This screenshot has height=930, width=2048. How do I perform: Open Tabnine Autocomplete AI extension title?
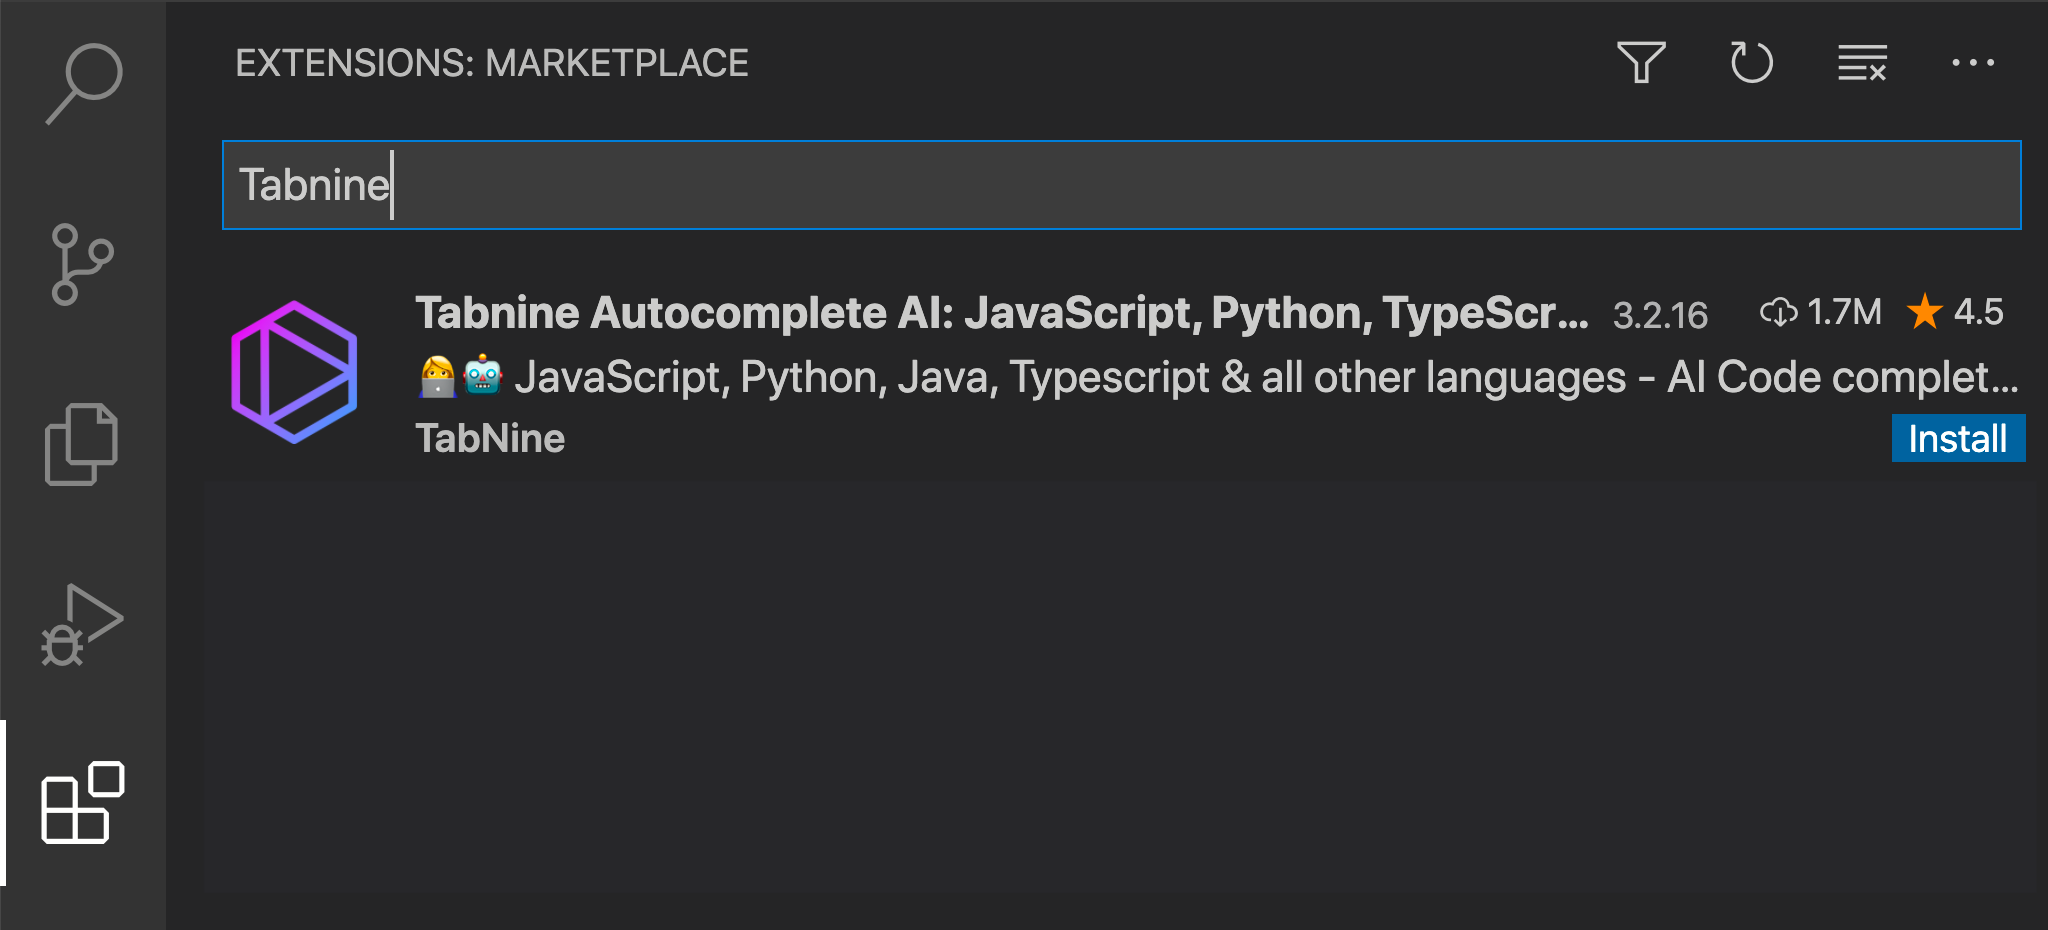coord(1000,313)
